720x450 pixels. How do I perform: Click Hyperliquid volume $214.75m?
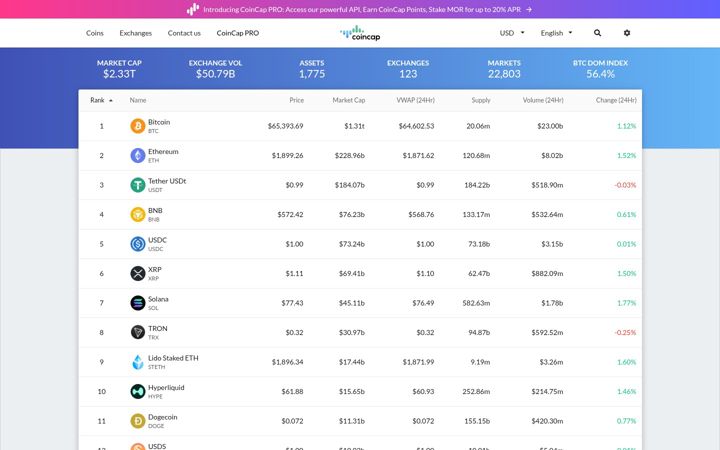[x=547, y=391]
